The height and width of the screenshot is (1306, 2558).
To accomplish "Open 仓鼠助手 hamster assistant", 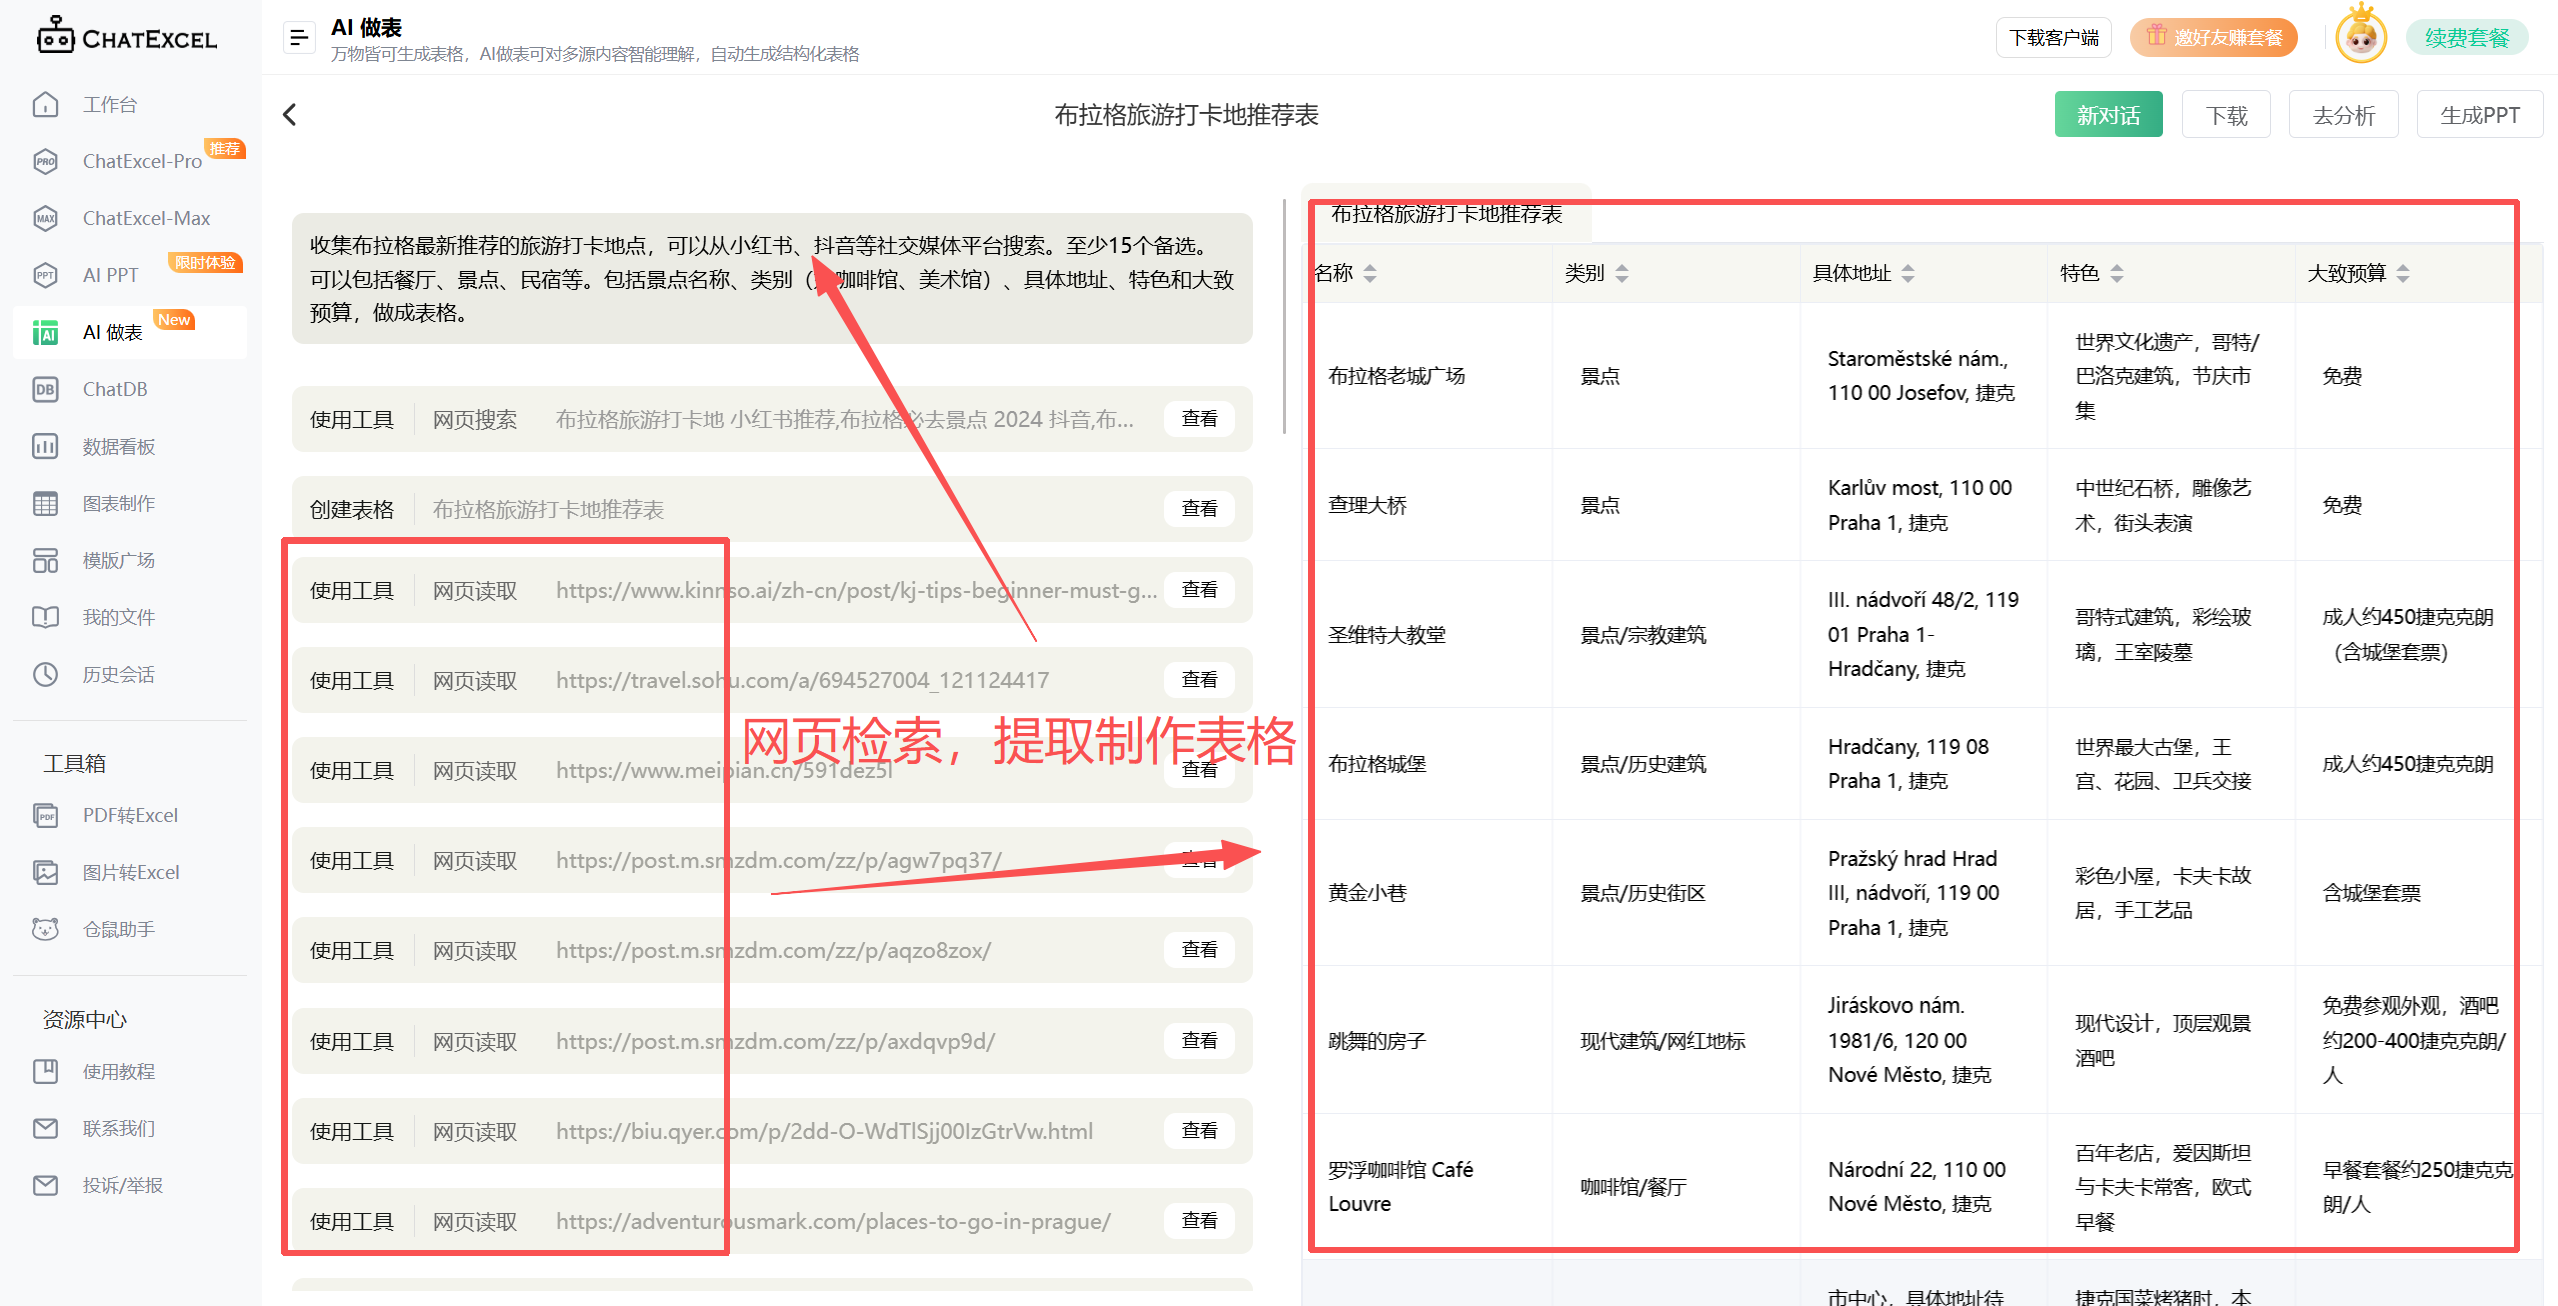I will click(x=118, y=929).
